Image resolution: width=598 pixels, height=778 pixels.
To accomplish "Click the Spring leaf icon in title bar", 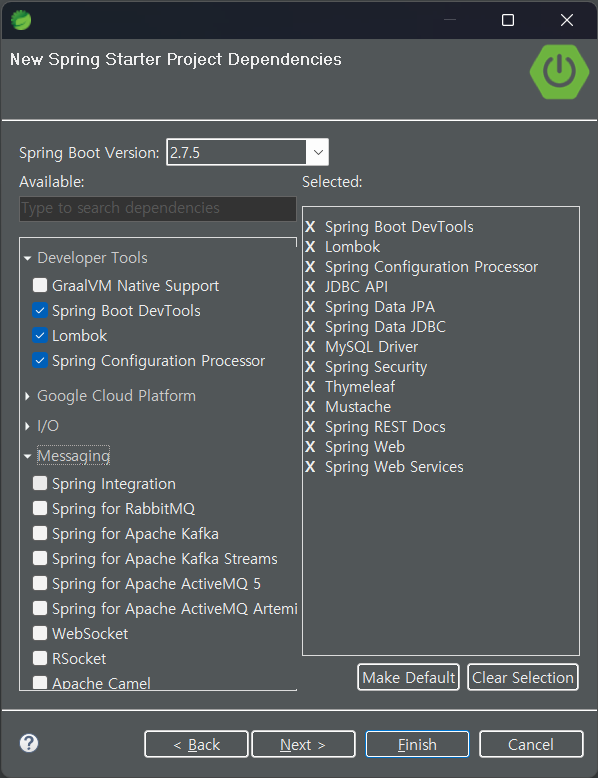I will [x=21, y=20].
